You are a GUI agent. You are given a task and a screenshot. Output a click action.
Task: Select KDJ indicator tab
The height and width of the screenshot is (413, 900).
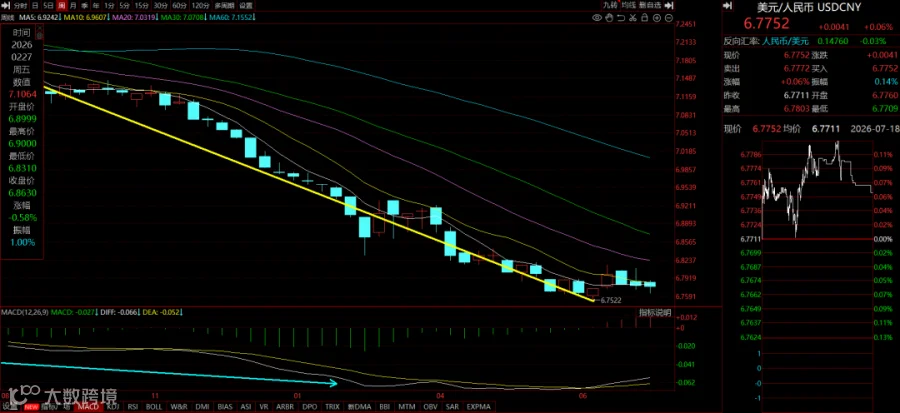(112, 407)
